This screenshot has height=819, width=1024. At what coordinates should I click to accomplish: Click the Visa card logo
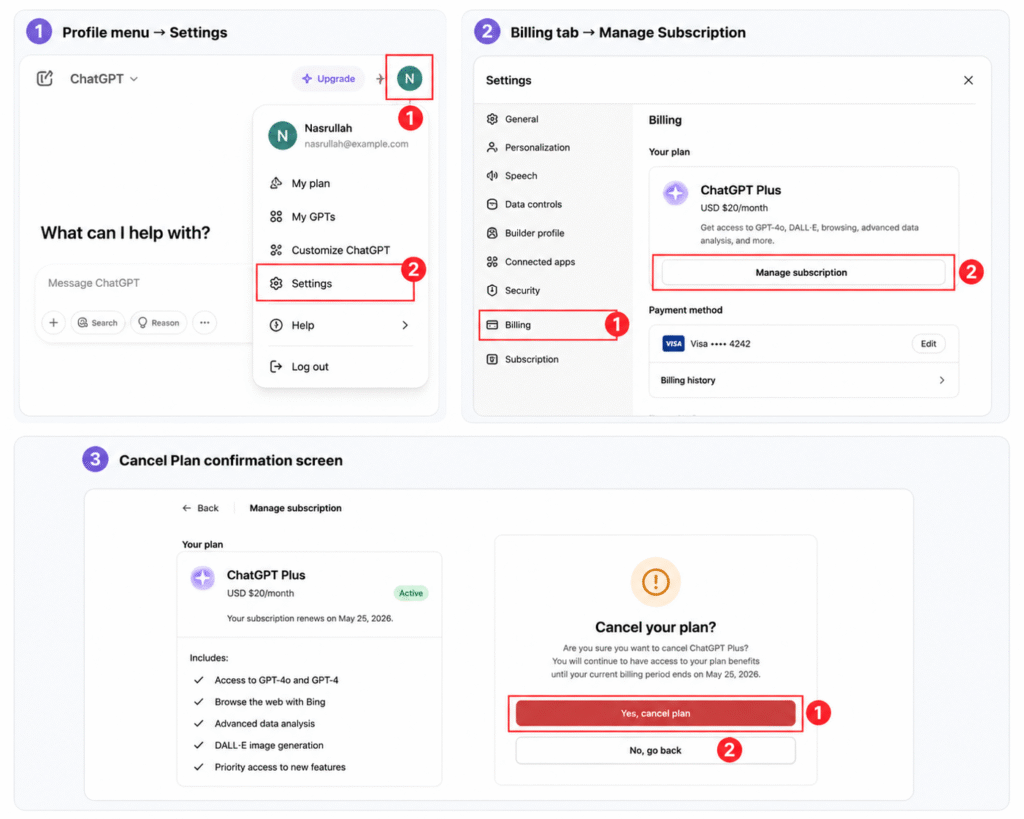click(673, 344)
